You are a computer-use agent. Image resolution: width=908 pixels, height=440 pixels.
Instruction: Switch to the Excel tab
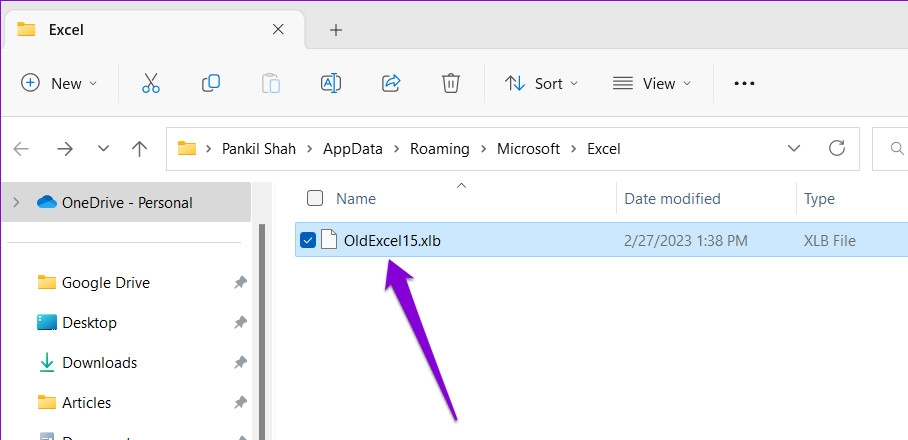pos(153,30)
